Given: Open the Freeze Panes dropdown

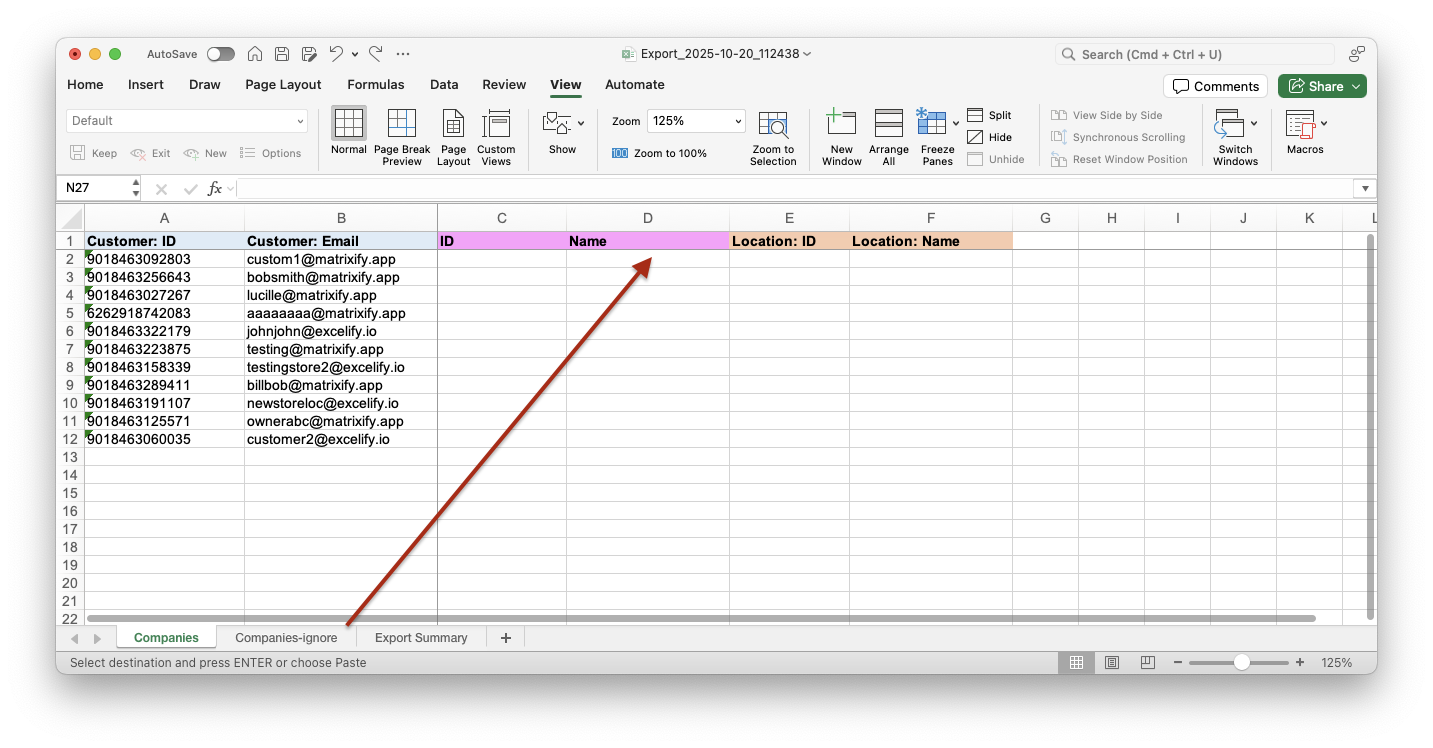Looking at the screenshot, I should coord(956,123).
